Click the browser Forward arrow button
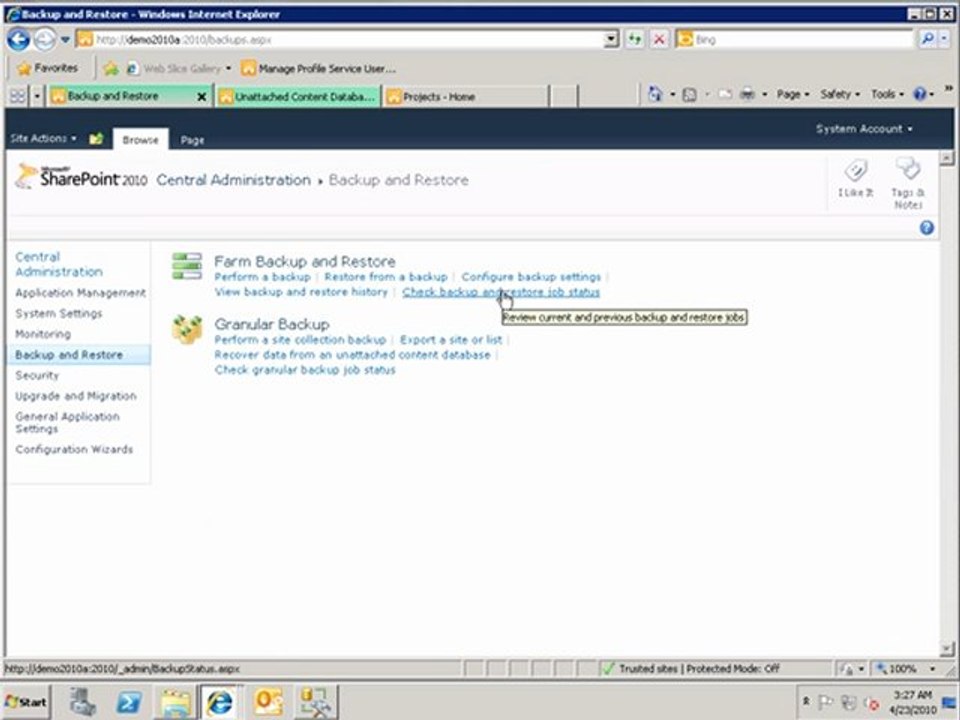 (44, 40)
